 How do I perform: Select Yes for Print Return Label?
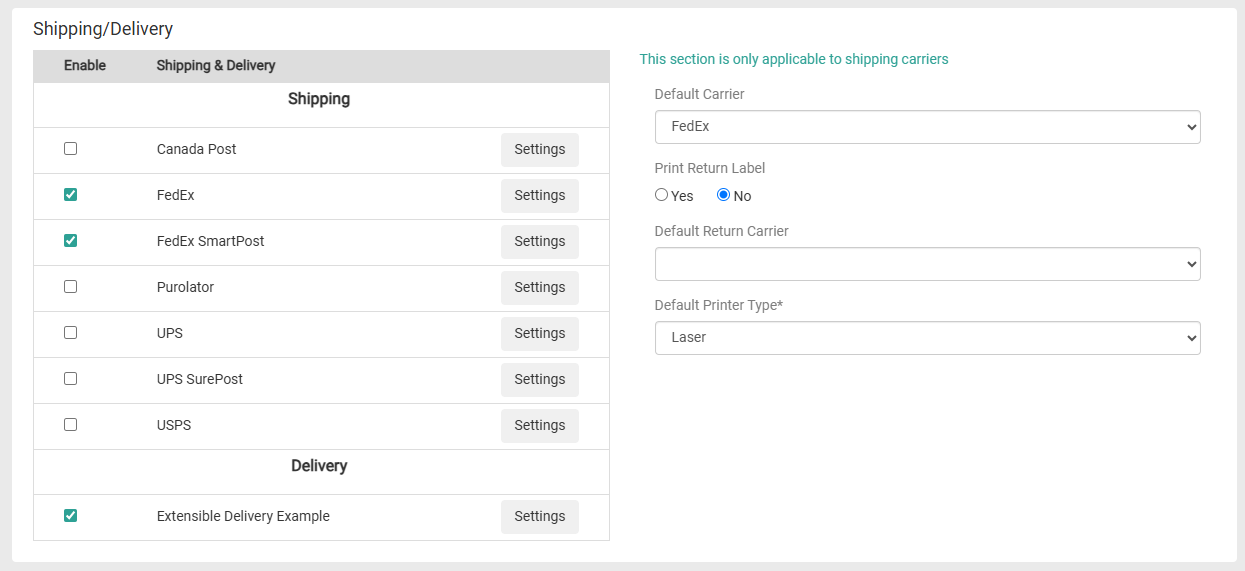661,195
